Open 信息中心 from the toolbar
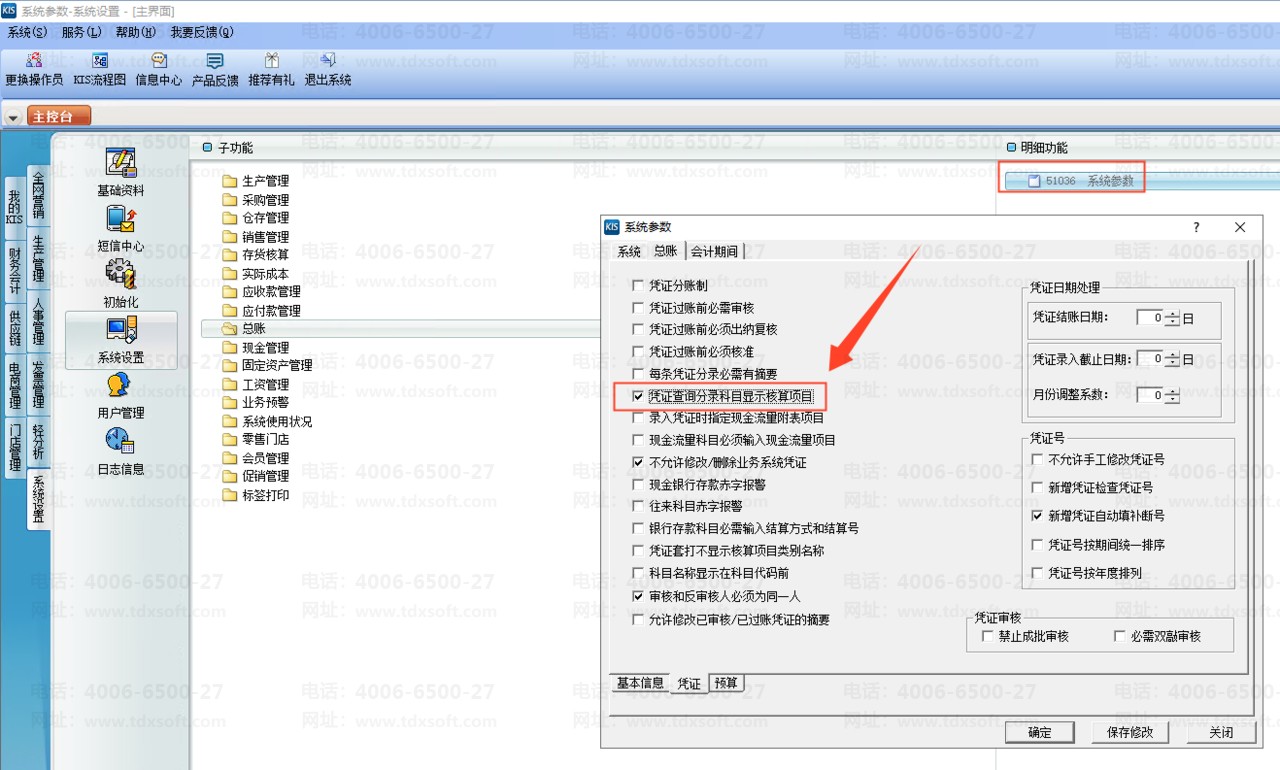The width and height of the screenshot is (1280, 770). coord(158,61)
